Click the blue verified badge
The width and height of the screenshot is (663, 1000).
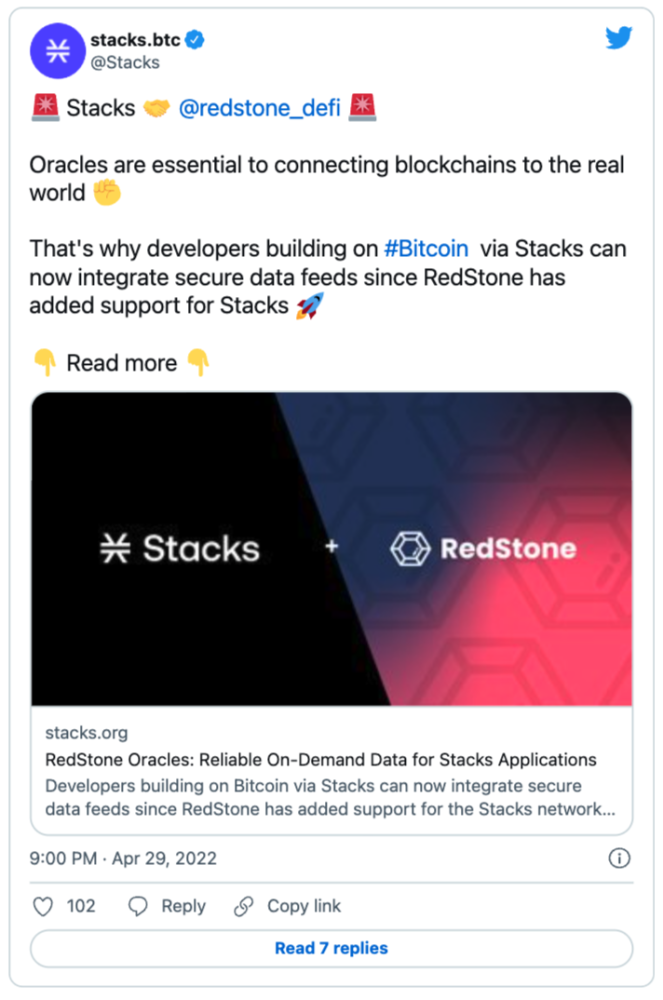194,40
